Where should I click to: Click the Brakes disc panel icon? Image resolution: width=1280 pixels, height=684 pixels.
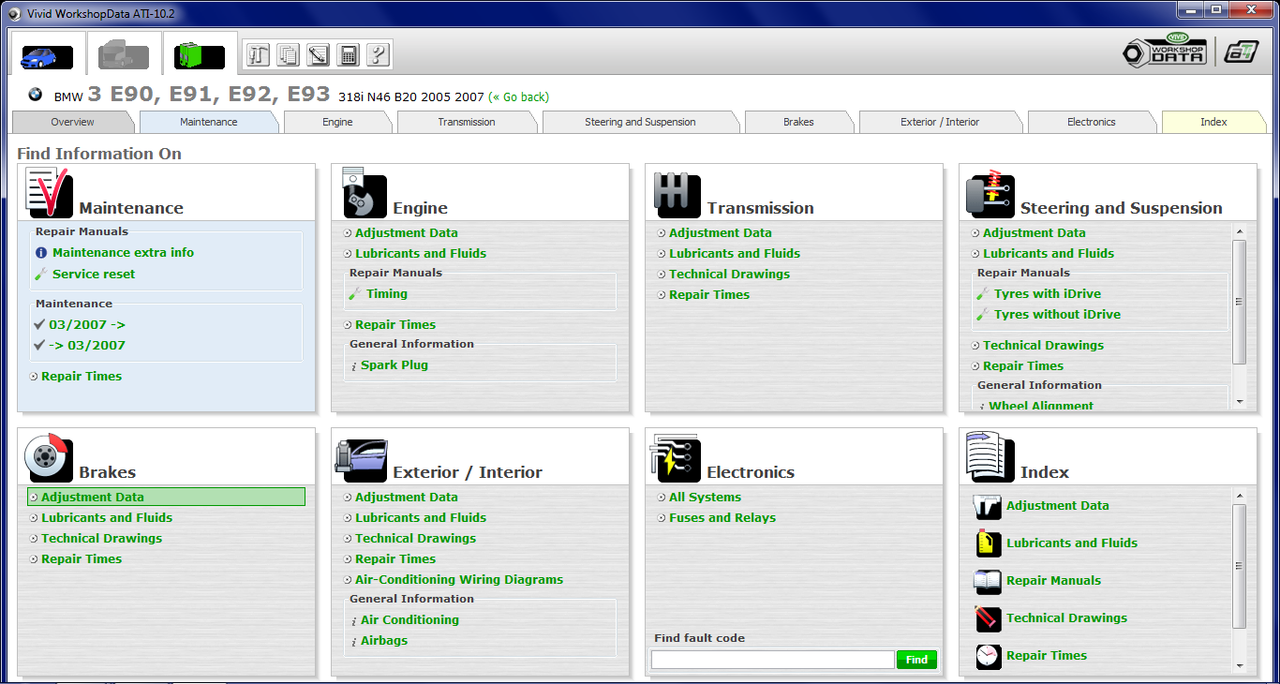[48, 456]
